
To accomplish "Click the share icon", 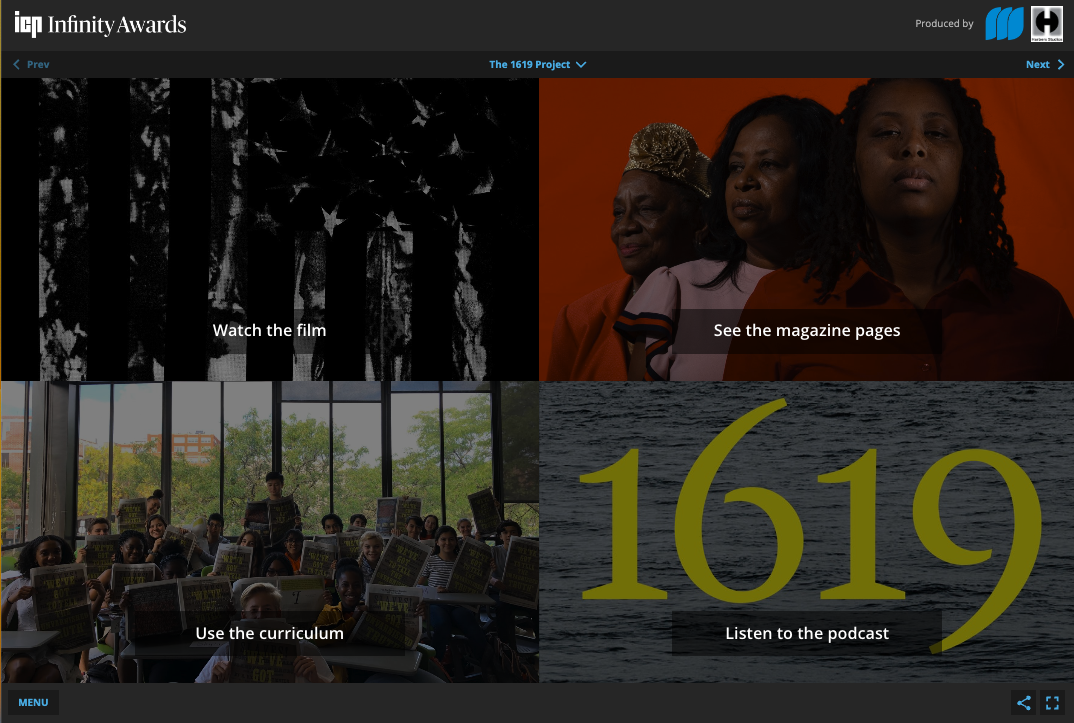I will [1024, 702].
